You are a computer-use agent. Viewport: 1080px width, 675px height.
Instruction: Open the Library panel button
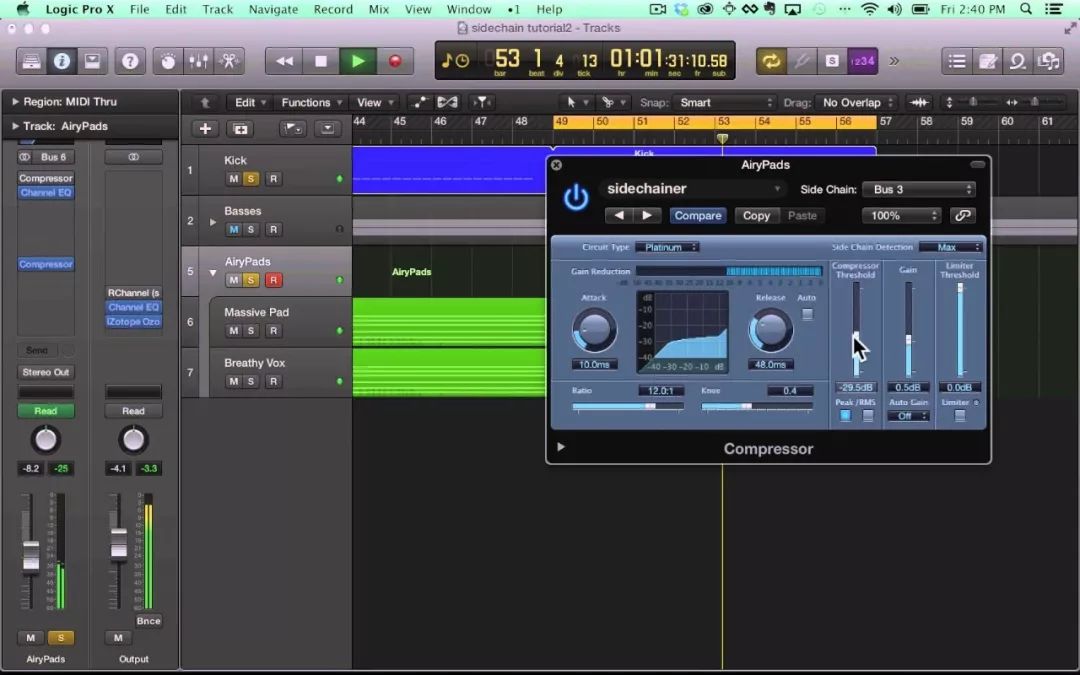point(31,61)
